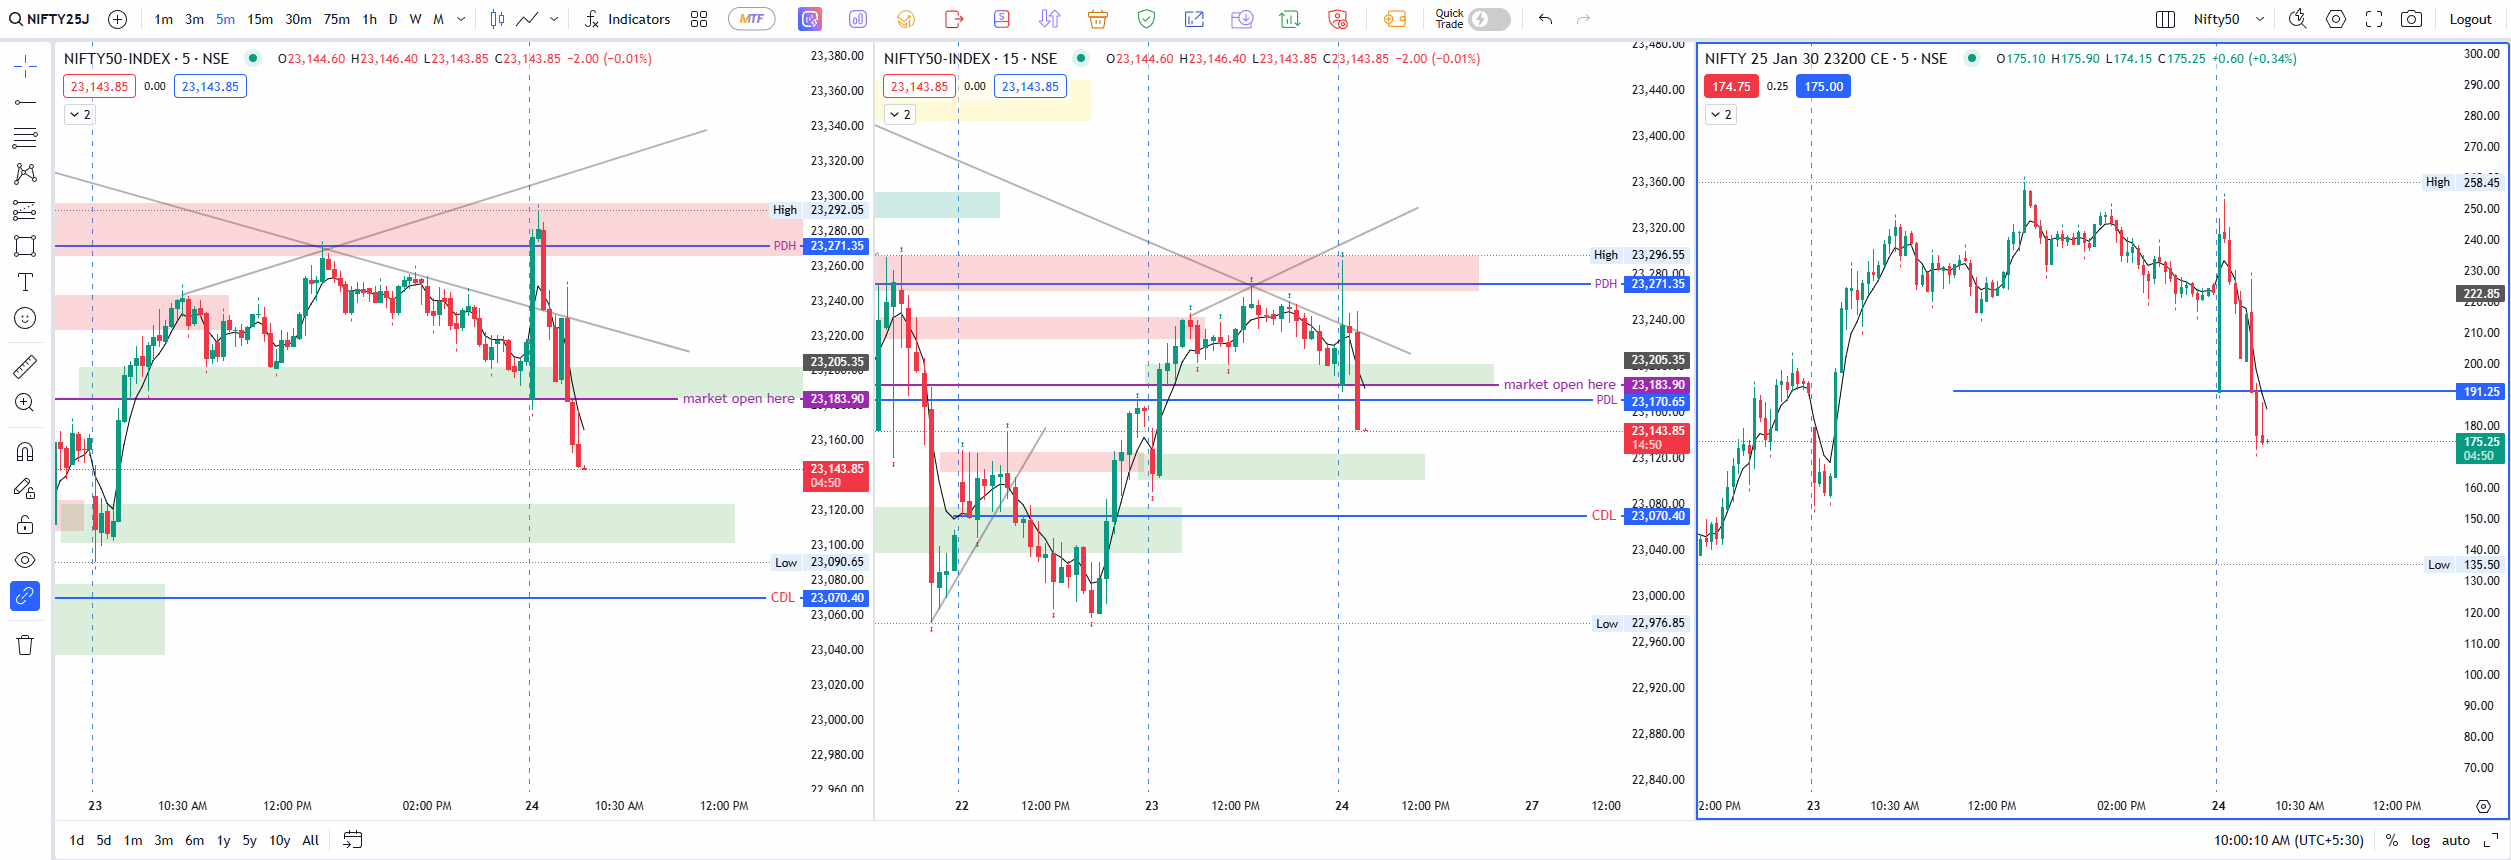Set the date range to All

coord(311,840)
